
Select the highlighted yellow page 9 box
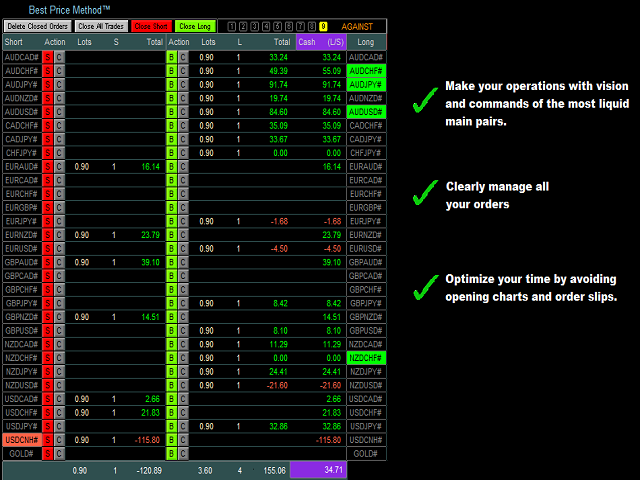click(x=323, y=27)
